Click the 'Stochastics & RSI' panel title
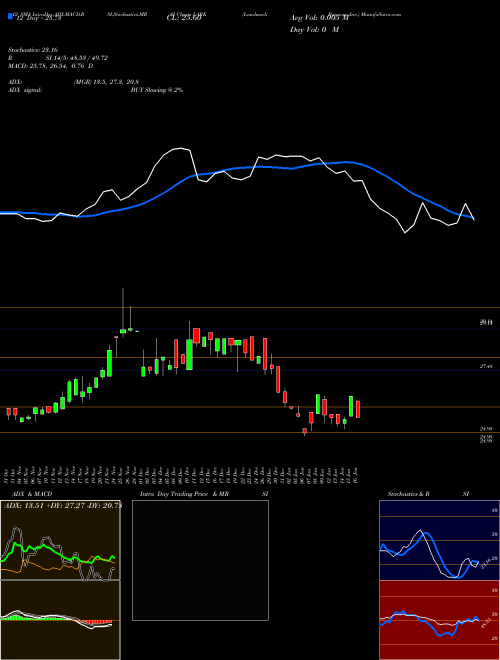The width and height of the screenshot is (500, 660). 428,494
